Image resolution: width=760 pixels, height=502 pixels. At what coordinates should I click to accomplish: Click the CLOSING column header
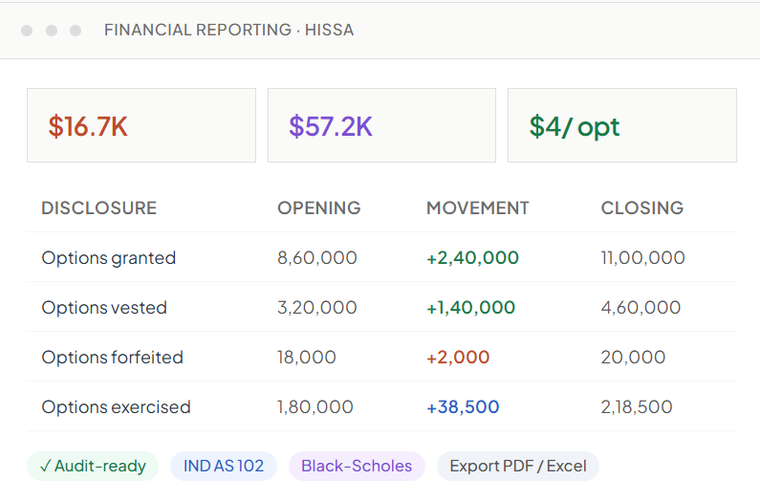click(x=642, y=208)
